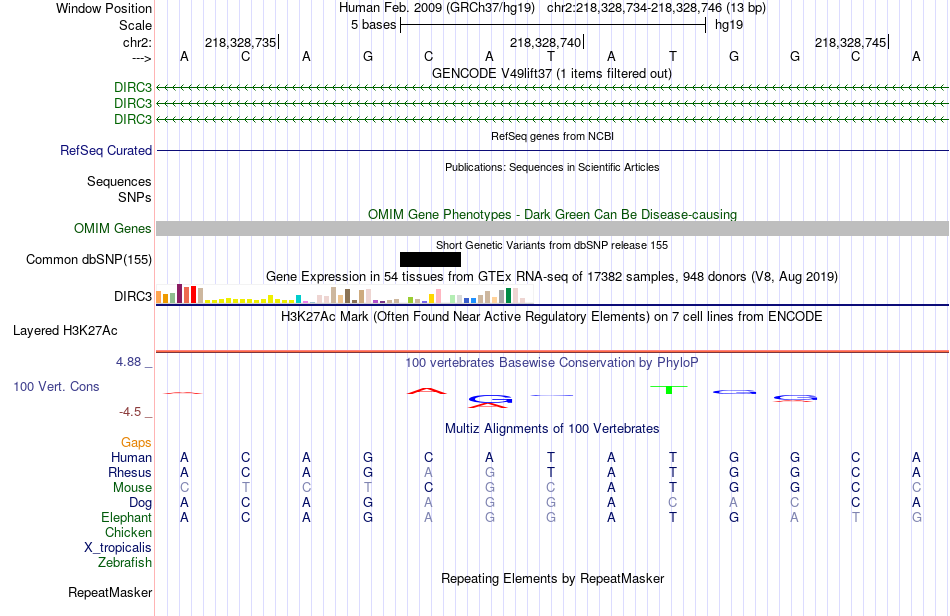Select the Zebrafish alignment row label

tap(125, 563)
